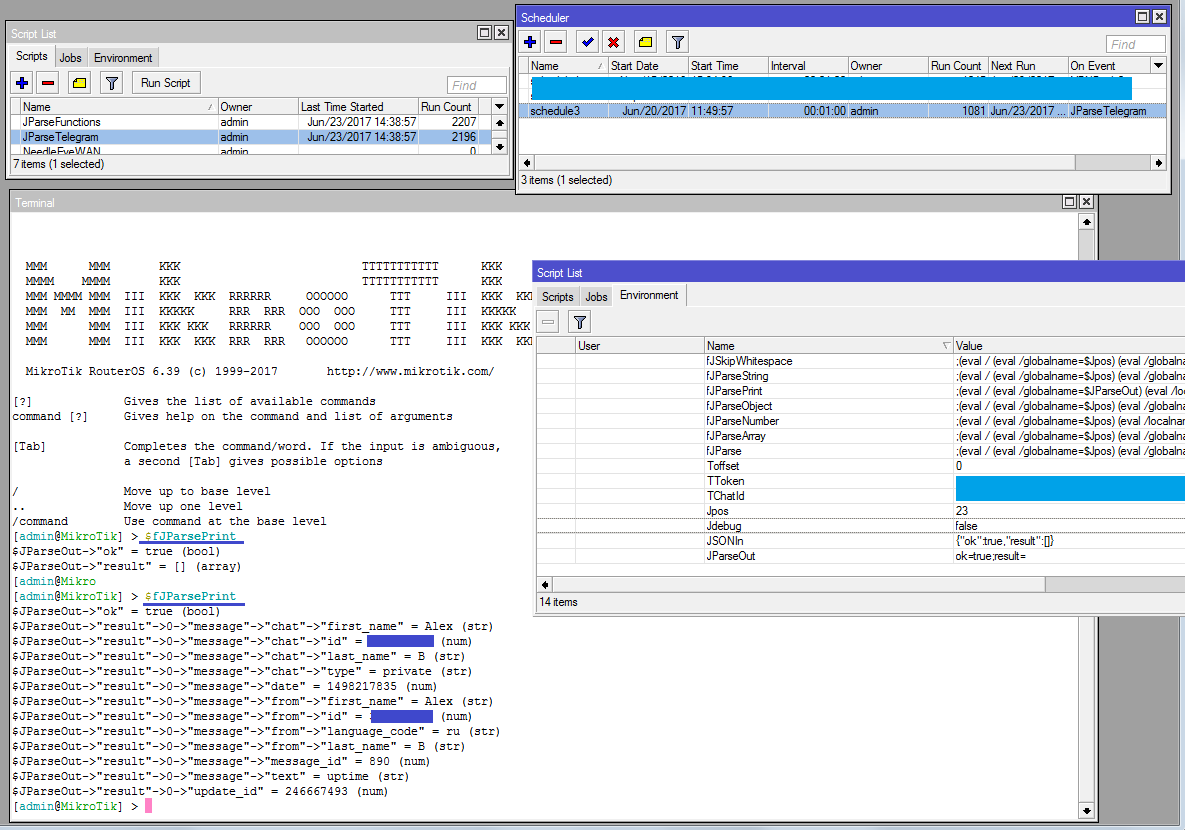Disable schedule using red X icon

pyautogui.click(x=614, y=42)
